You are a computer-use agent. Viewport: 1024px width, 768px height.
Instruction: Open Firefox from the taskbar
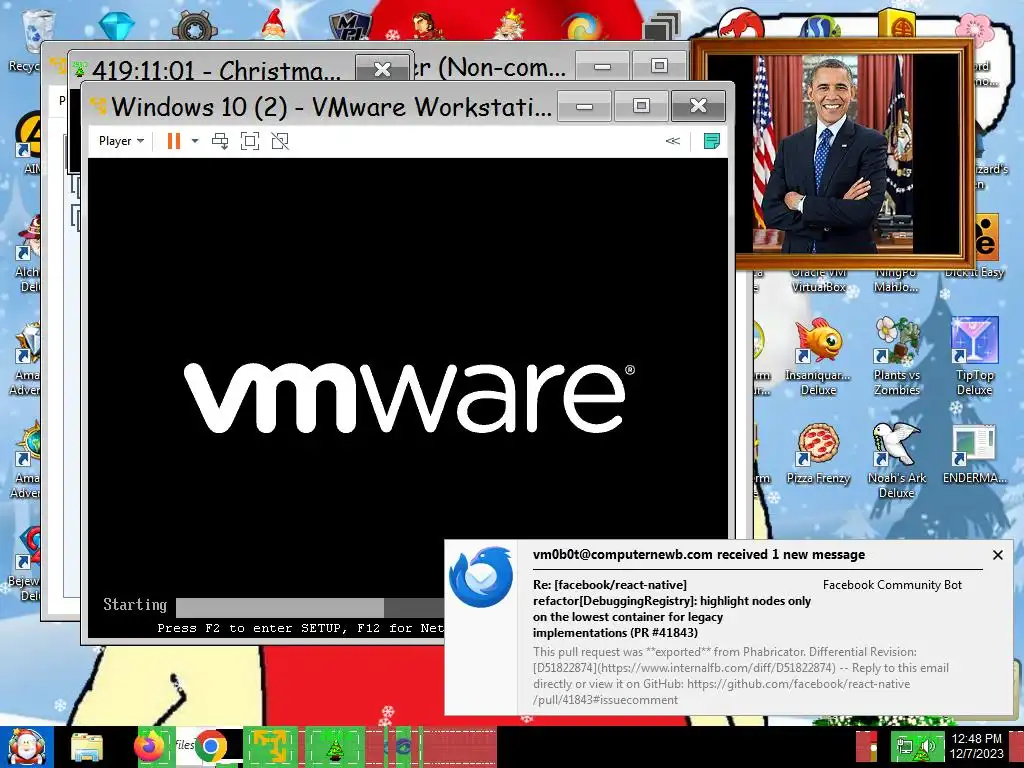(149, 746)
